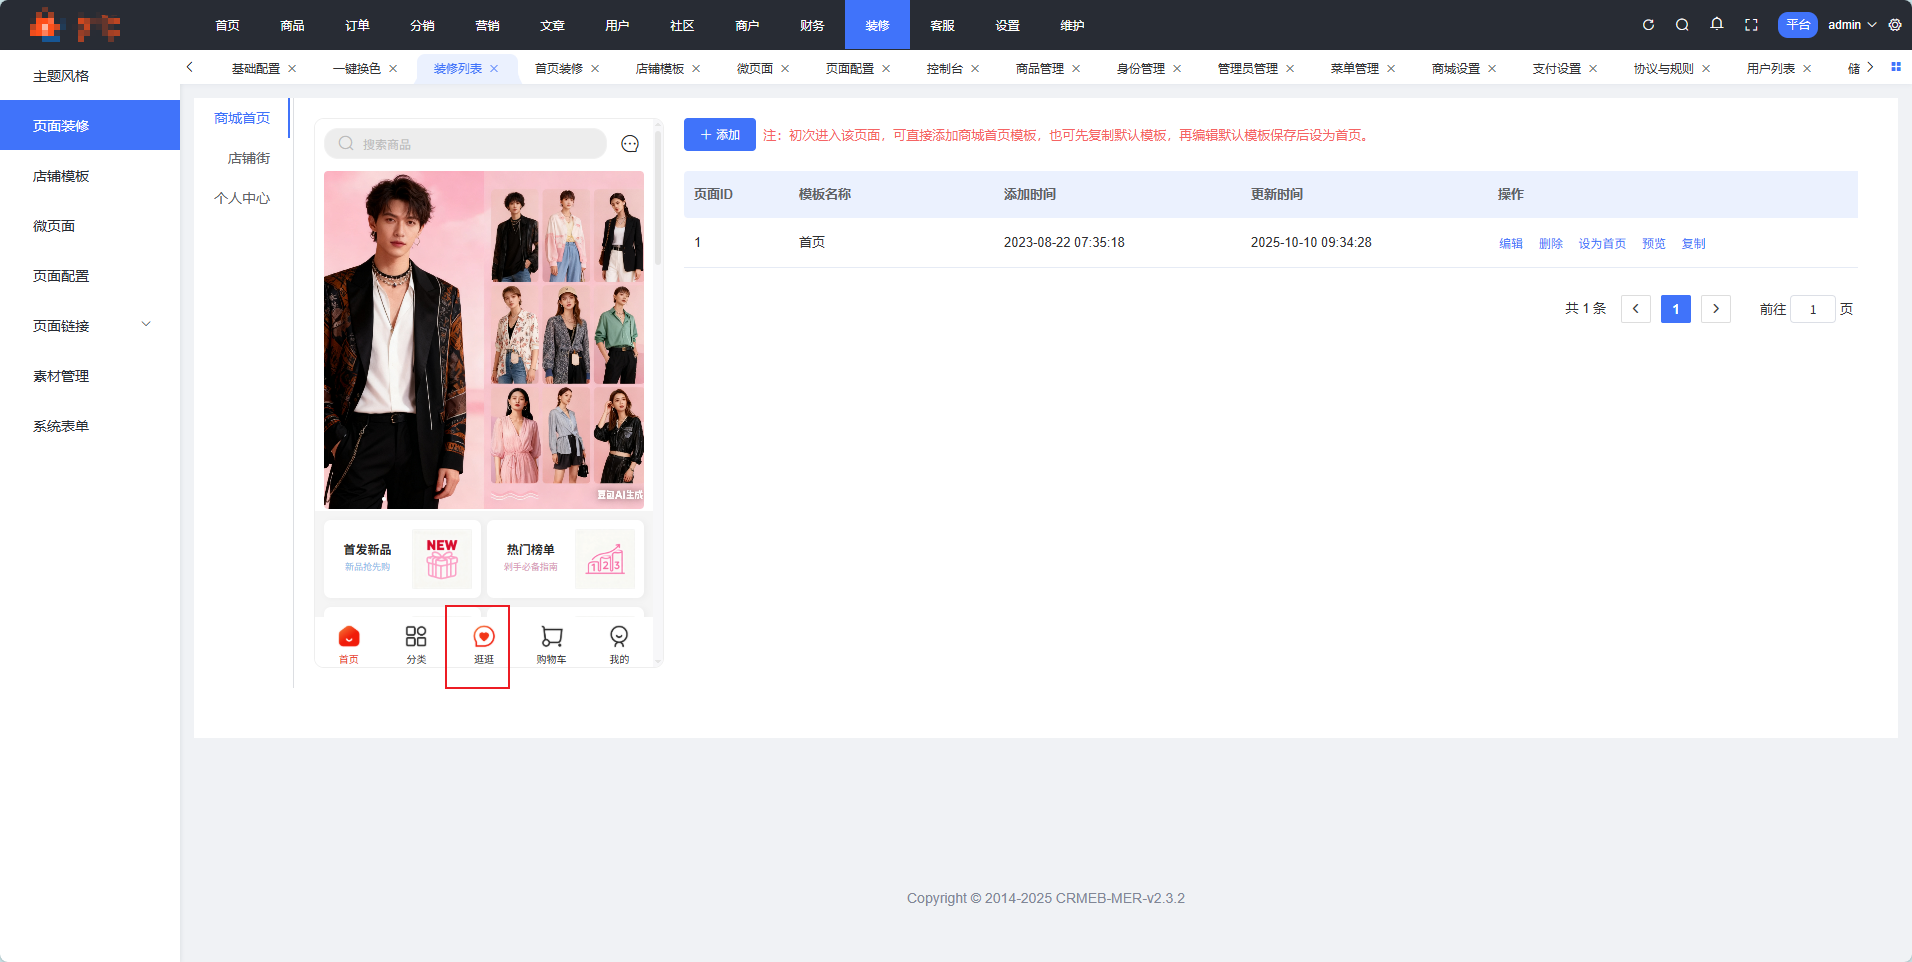Screen dimensions: 1912x962
Task: Open the search magnifier icon in header
Action: click(1682, 25)
